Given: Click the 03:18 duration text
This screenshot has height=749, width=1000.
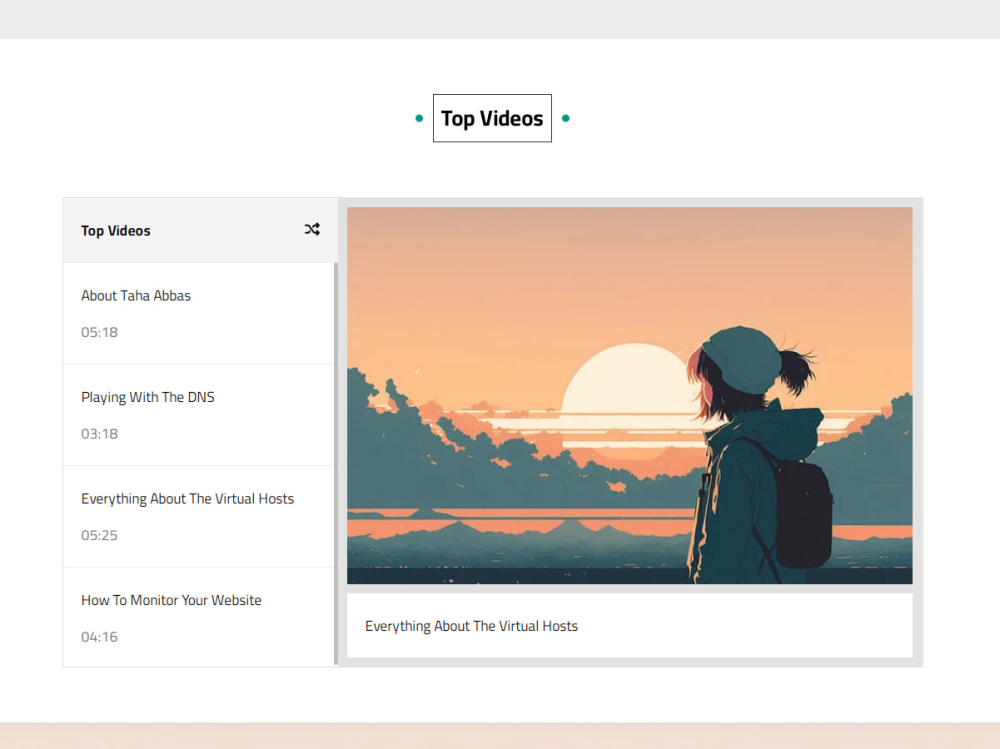Looking at the screenshot, I should pos(99,434).
